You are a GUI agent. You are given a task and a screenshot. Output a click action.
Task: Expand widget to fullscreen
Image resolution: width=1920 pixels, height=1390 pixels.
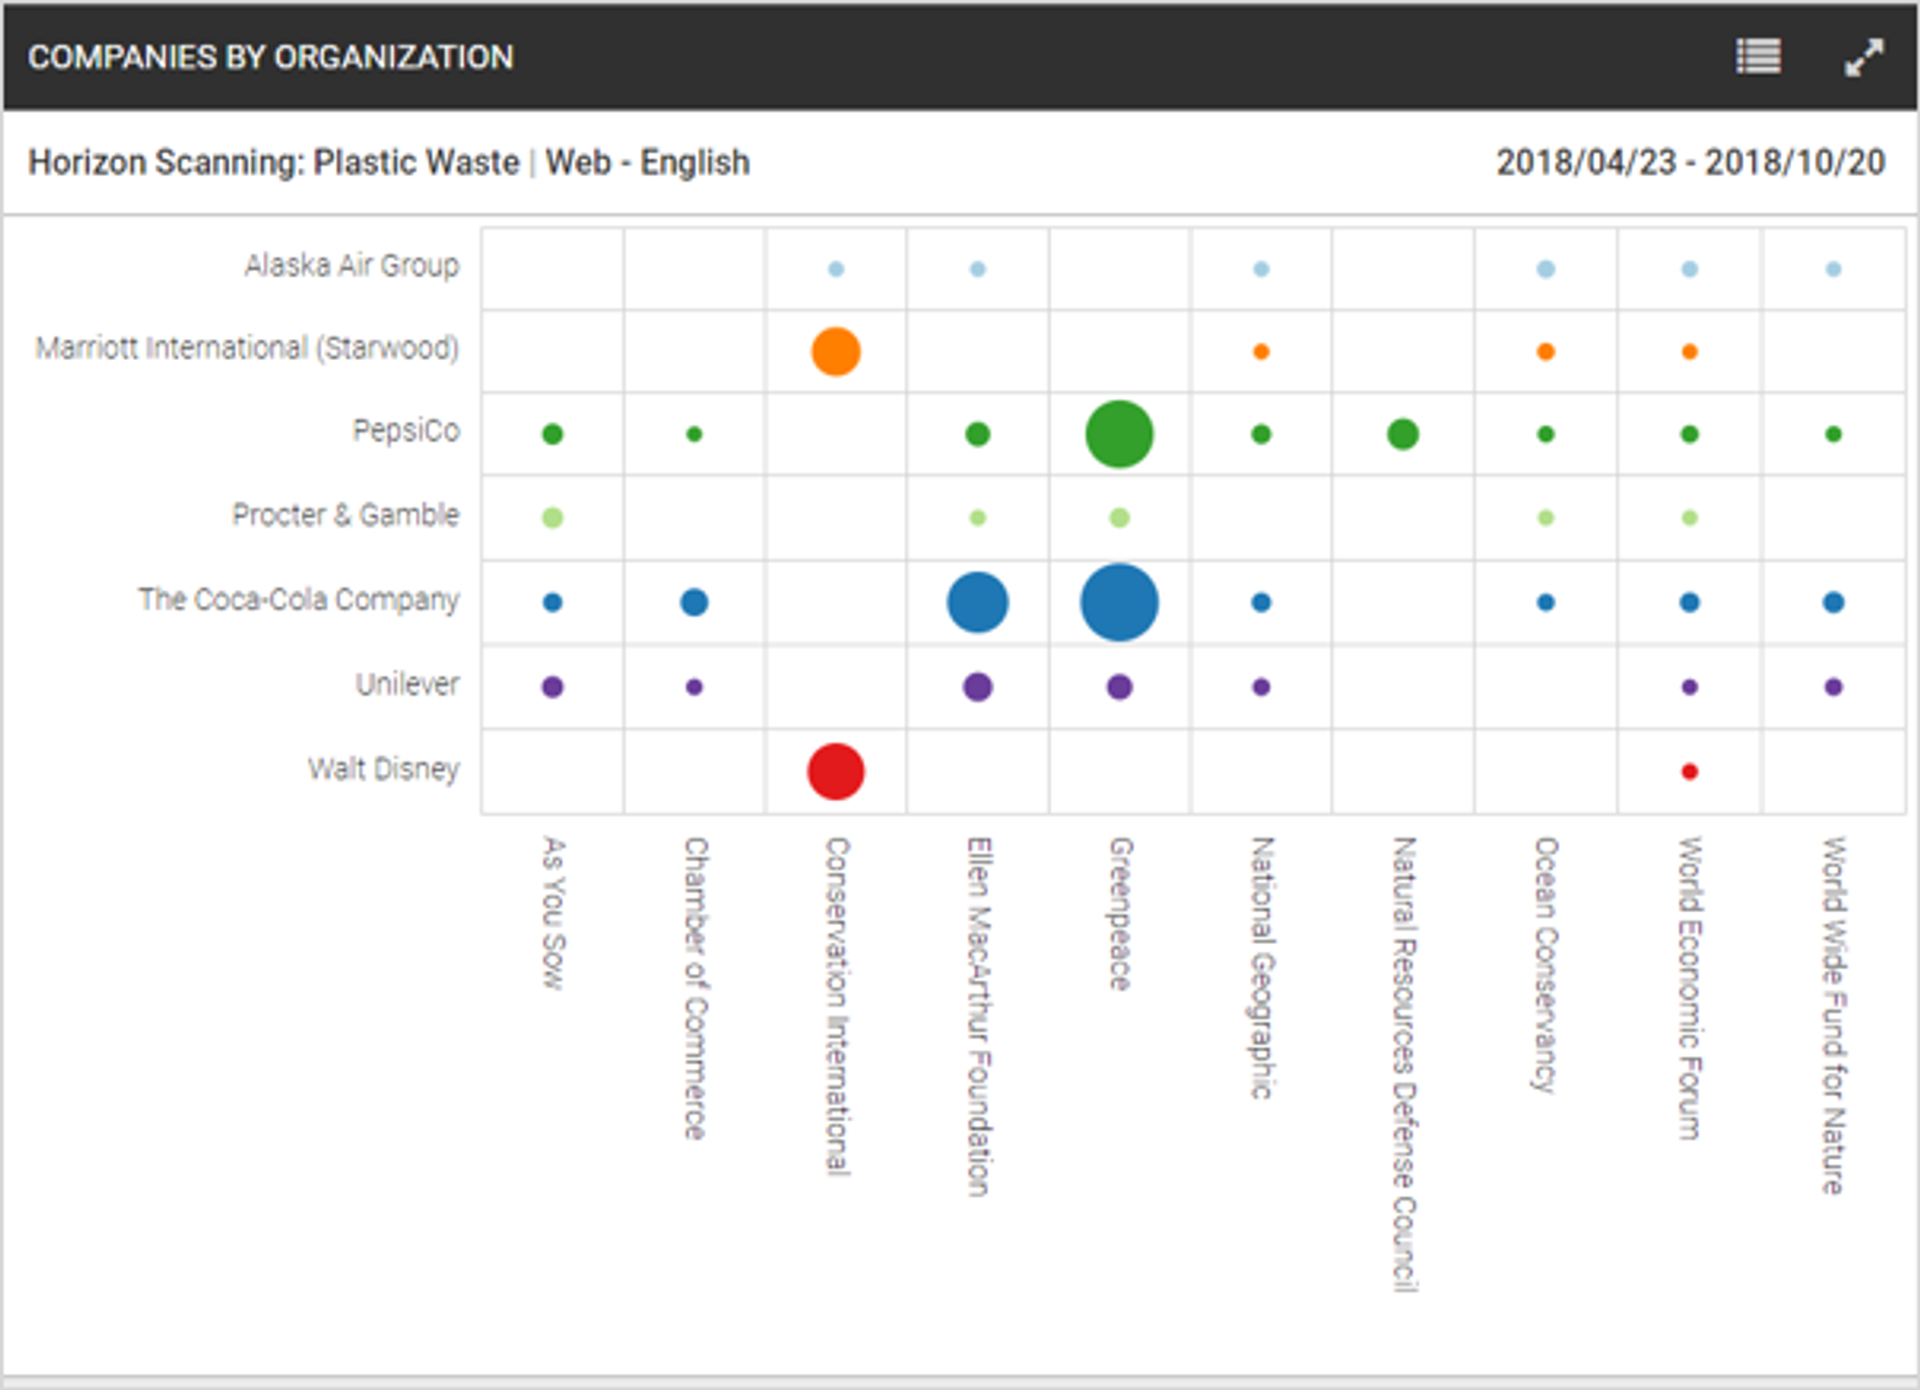(1864, 57)
